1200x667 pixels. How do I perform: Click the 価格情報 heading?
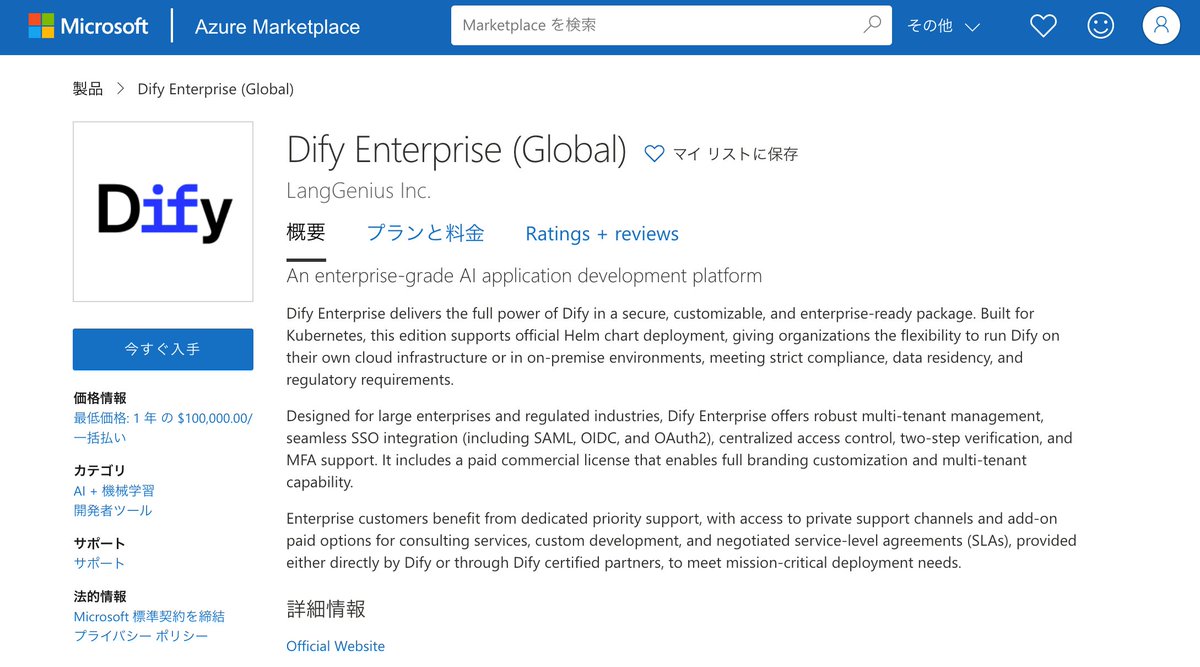(100, 398)
